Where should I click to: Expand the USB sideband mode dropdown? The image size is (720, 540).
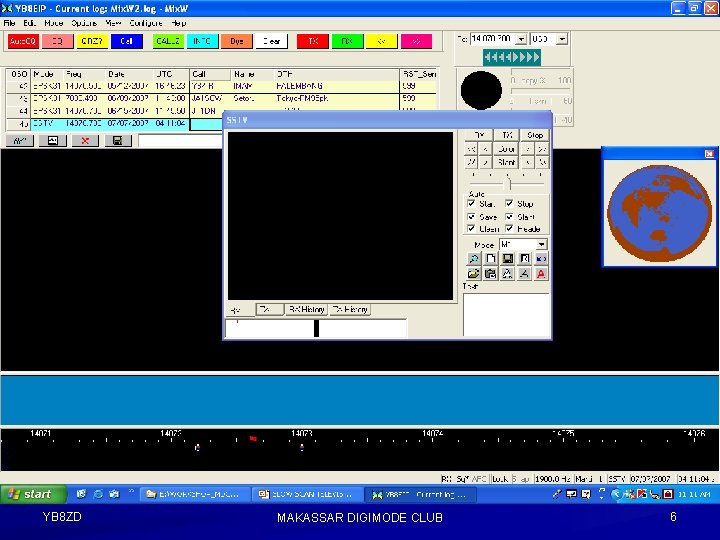coord(562,39)
